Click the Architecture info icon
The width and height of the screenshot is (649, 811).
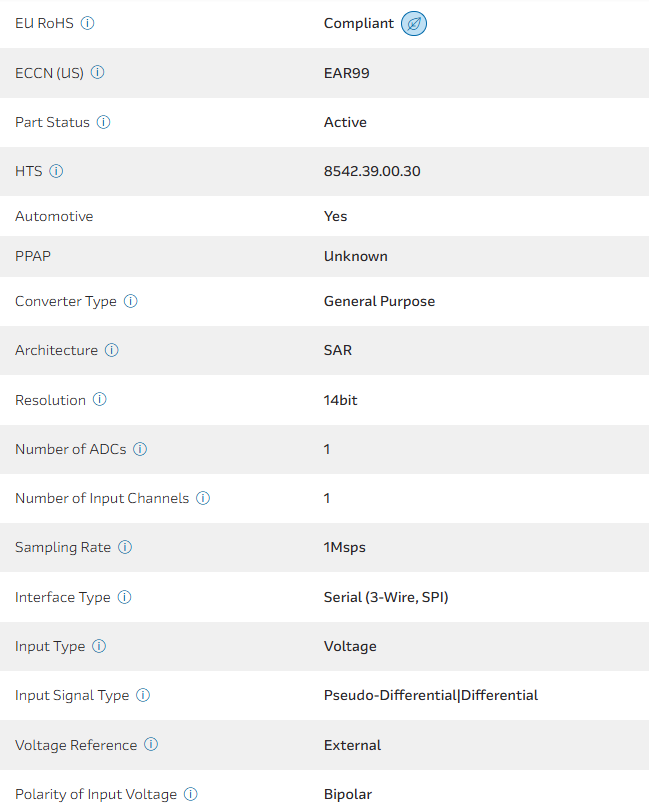pos(112,350)
